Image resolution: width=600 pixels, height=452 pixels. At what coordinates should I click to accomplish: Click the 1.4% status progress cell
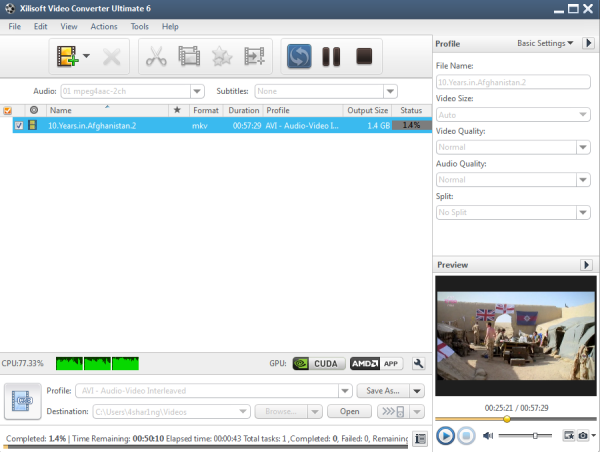(x=411, y=125)
